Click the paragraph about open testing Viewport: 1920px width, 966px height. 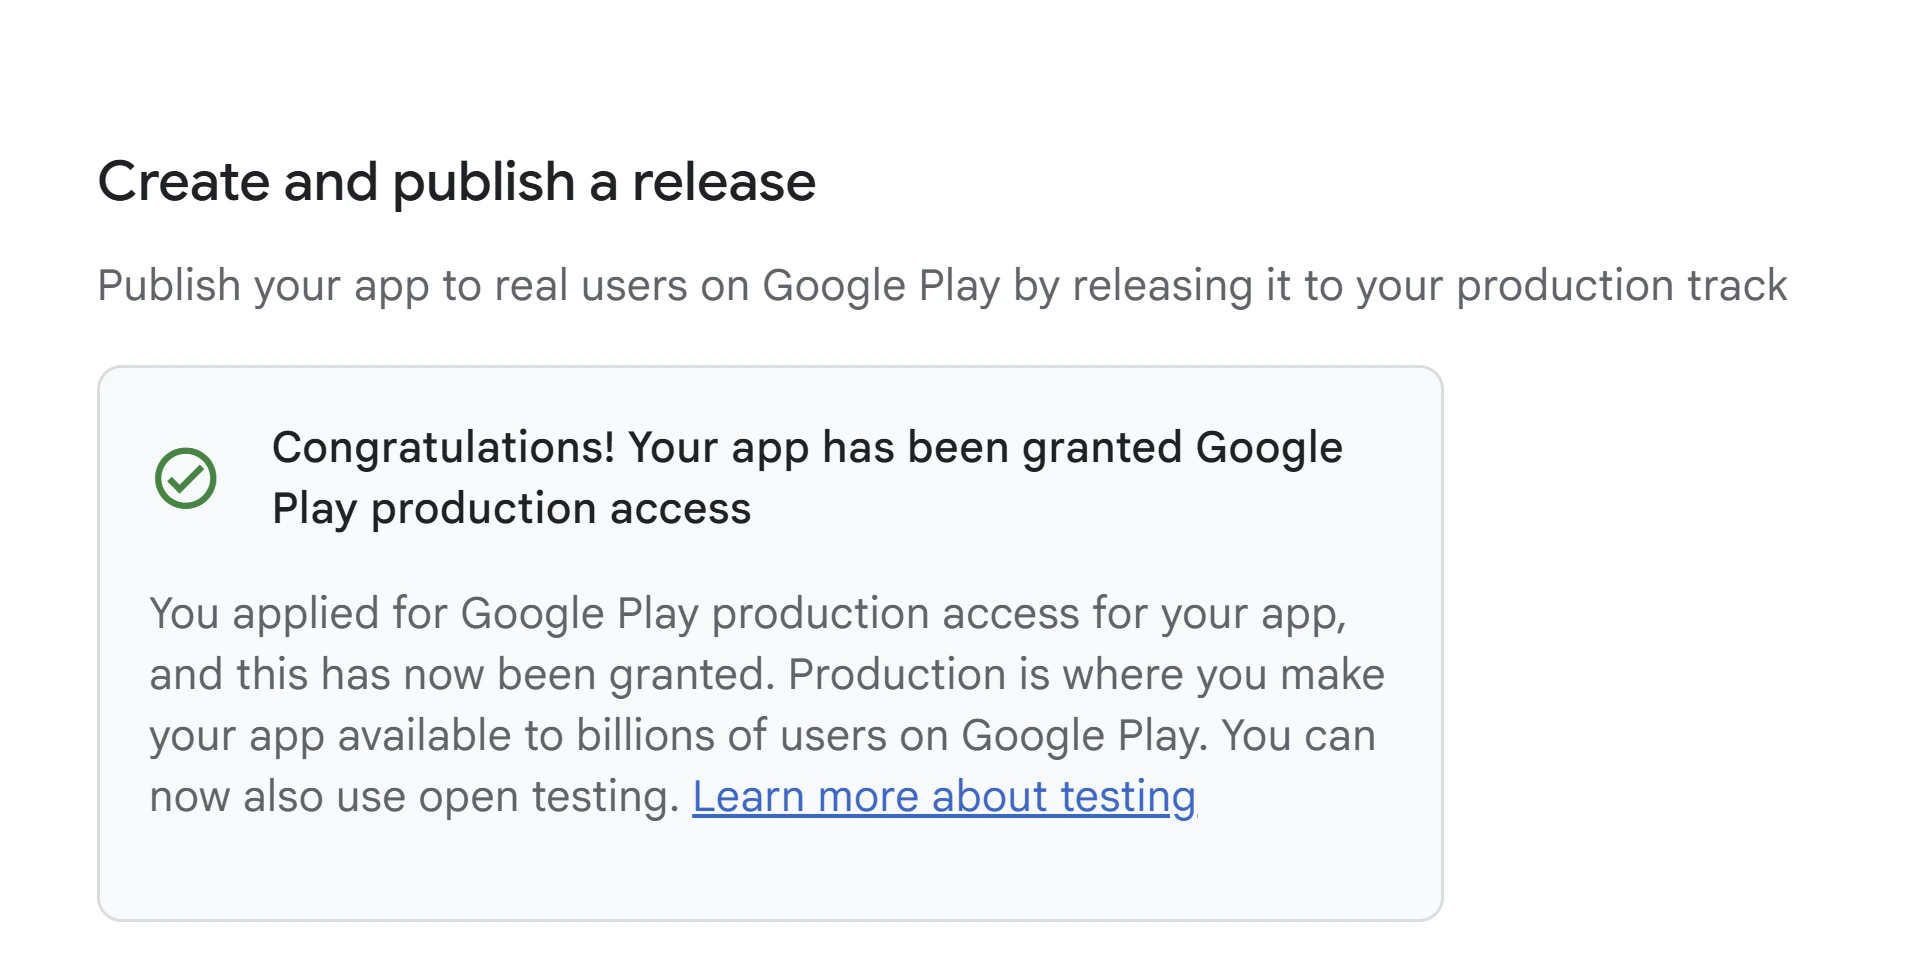[x=420, y=796]
